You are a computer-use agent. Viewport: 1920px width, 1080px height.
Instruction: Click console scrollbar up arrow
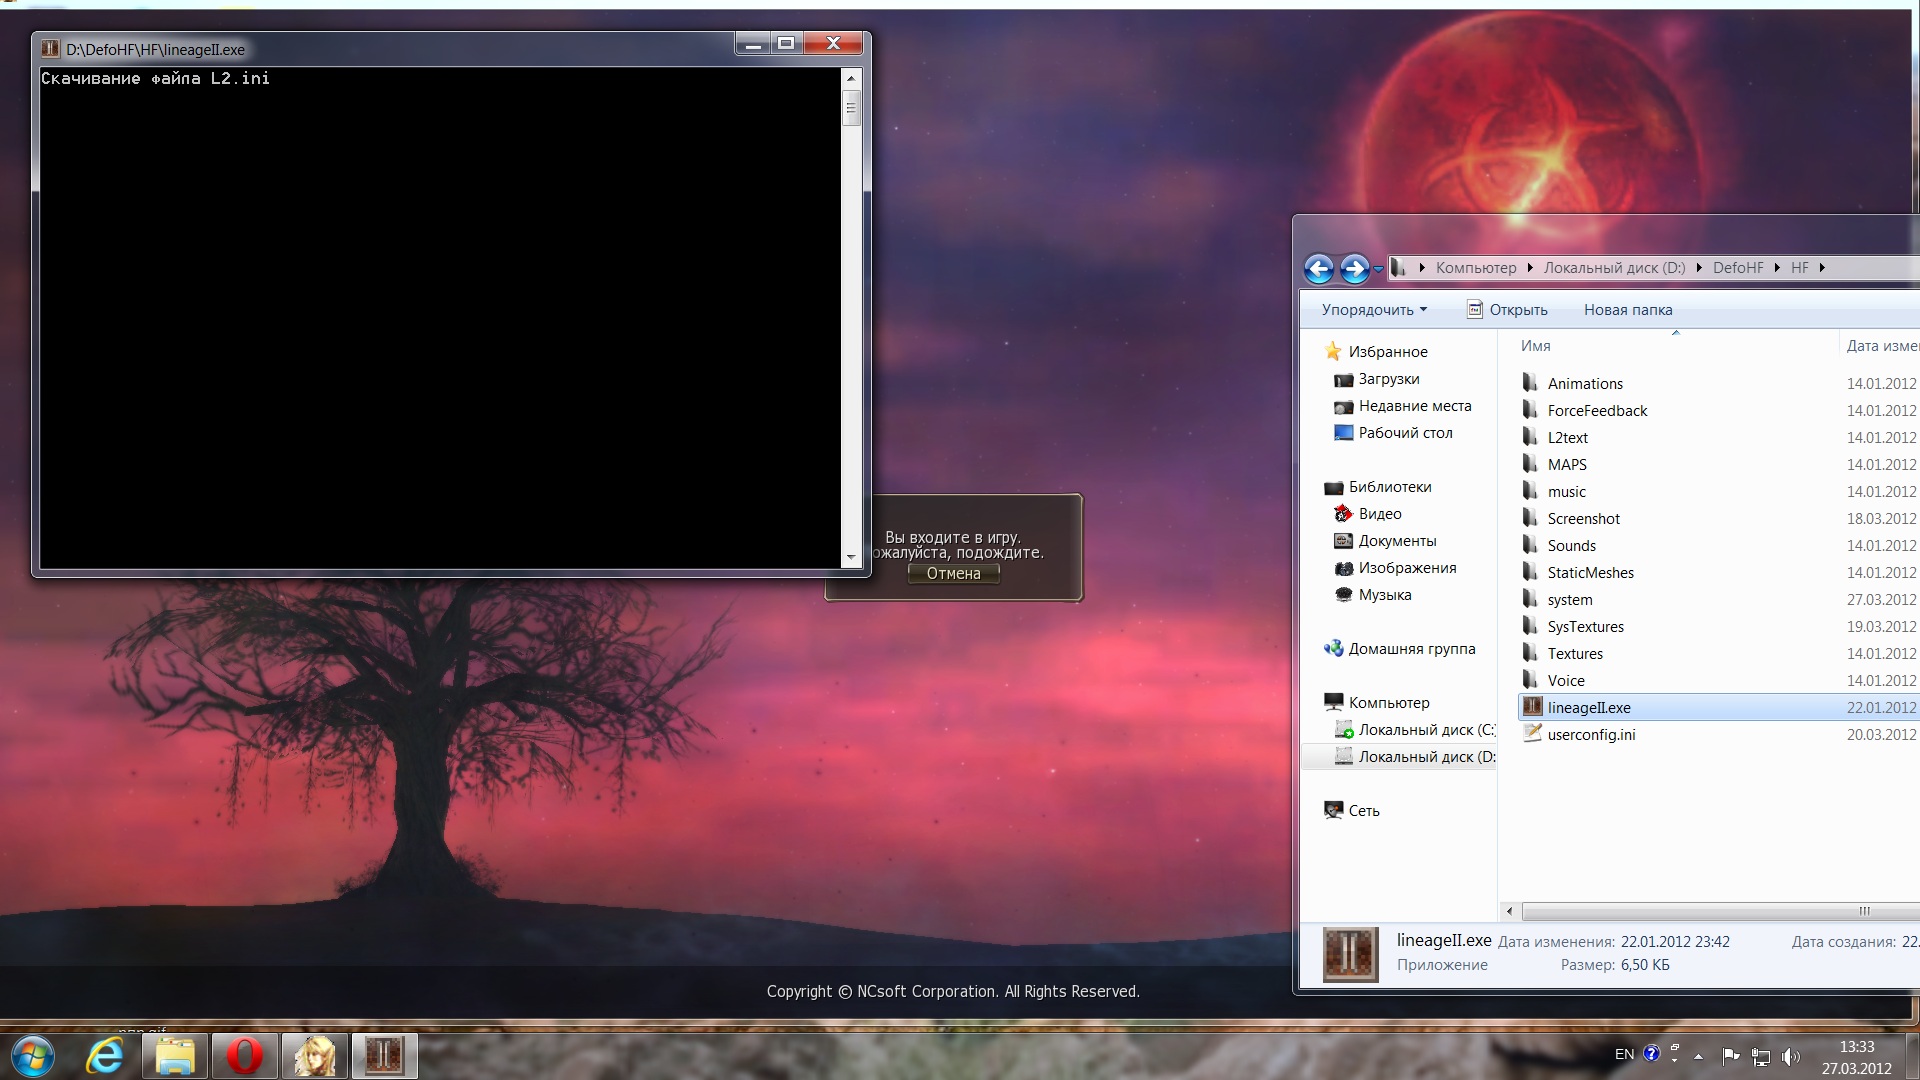(851, 78)
